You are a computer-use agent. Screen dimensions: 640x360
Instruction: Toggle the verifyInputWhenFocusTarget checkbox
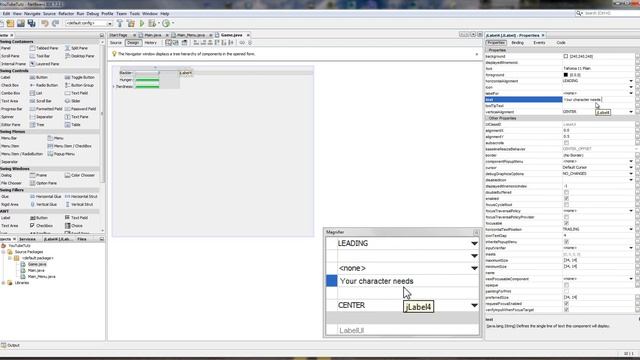click(x=566, y=310)
